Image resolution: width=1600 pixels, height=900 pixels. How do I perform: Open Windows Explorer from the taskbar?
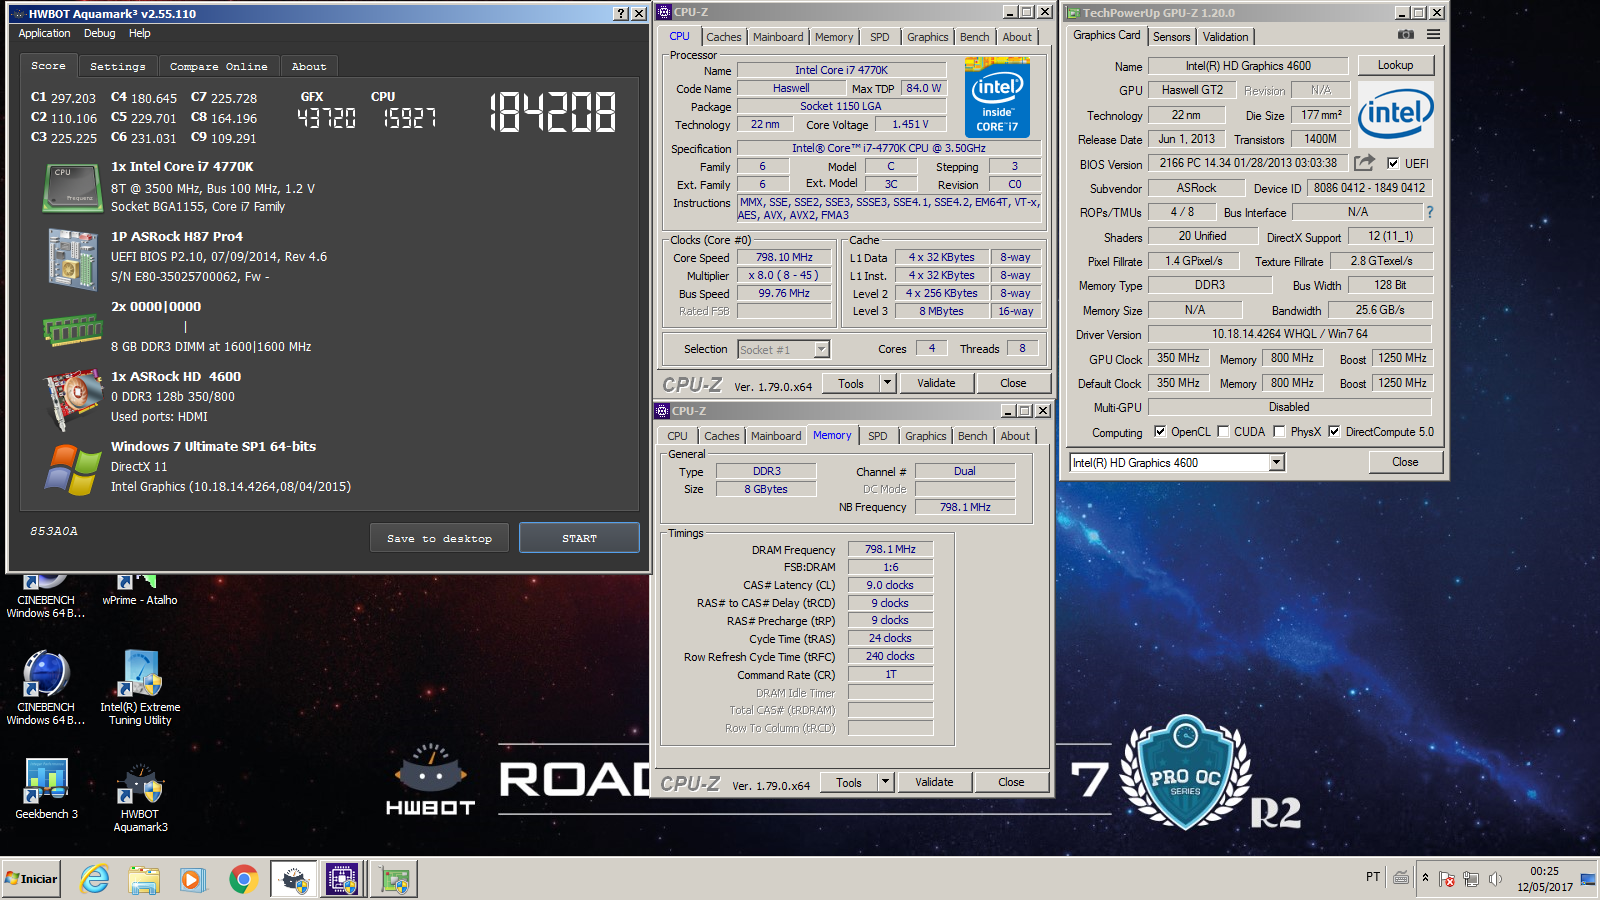[144, 879]
